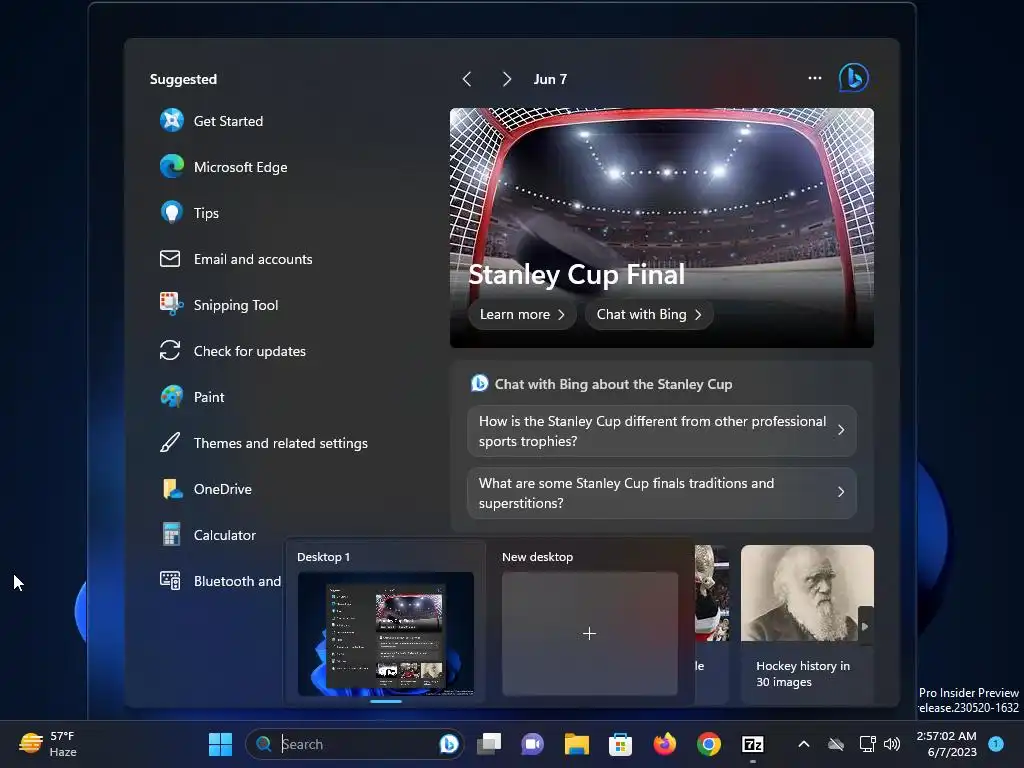Open the notification bell badge
The image size is (1024, 768).
point(996,743)
